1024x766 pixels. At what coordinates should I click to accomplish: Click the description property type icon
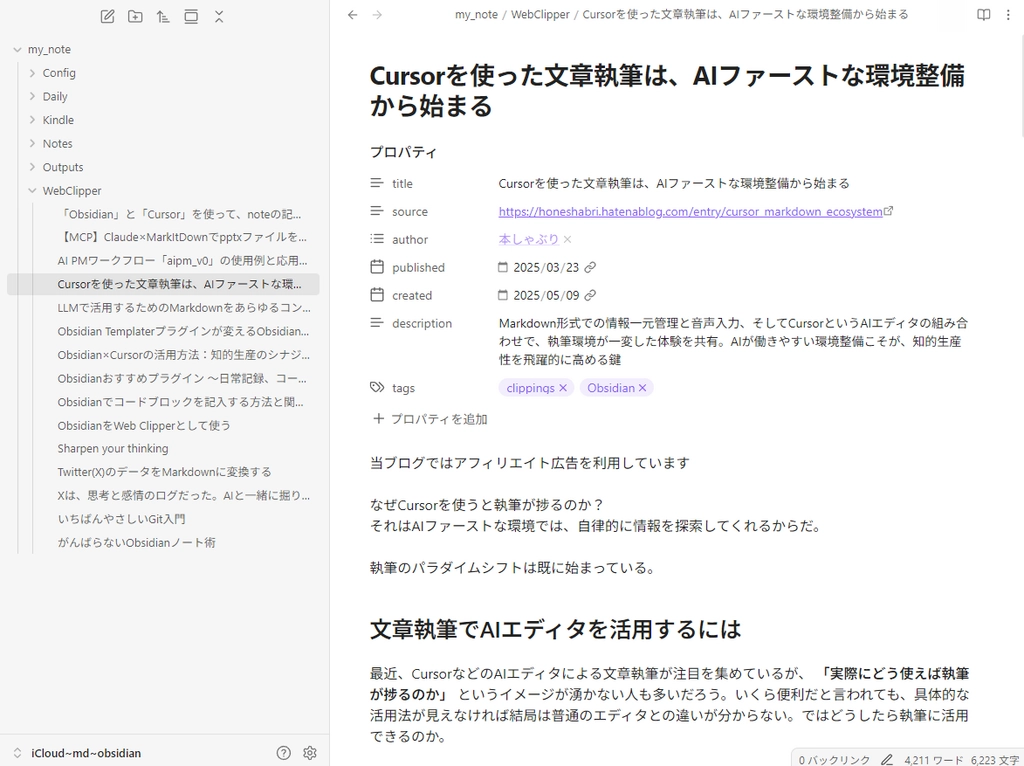(x=377, y=323)
